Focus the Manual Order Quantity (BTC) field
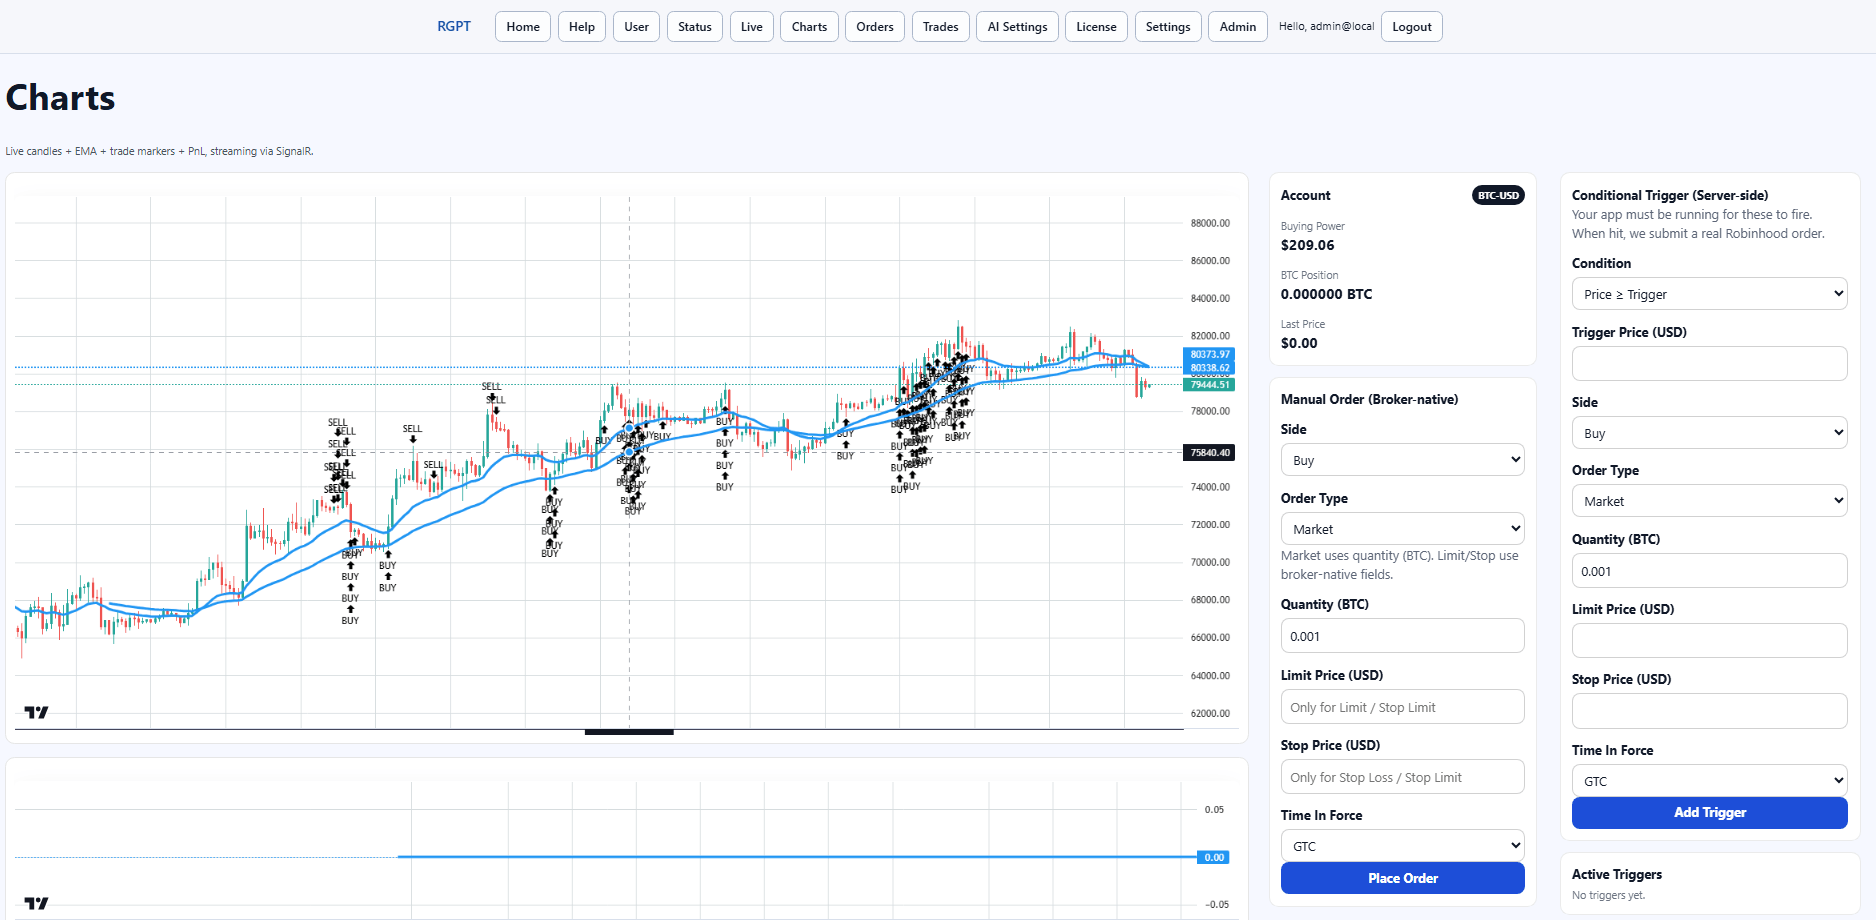Image resolution: width=1876 pixels, height=920 pixels. 1402,636
